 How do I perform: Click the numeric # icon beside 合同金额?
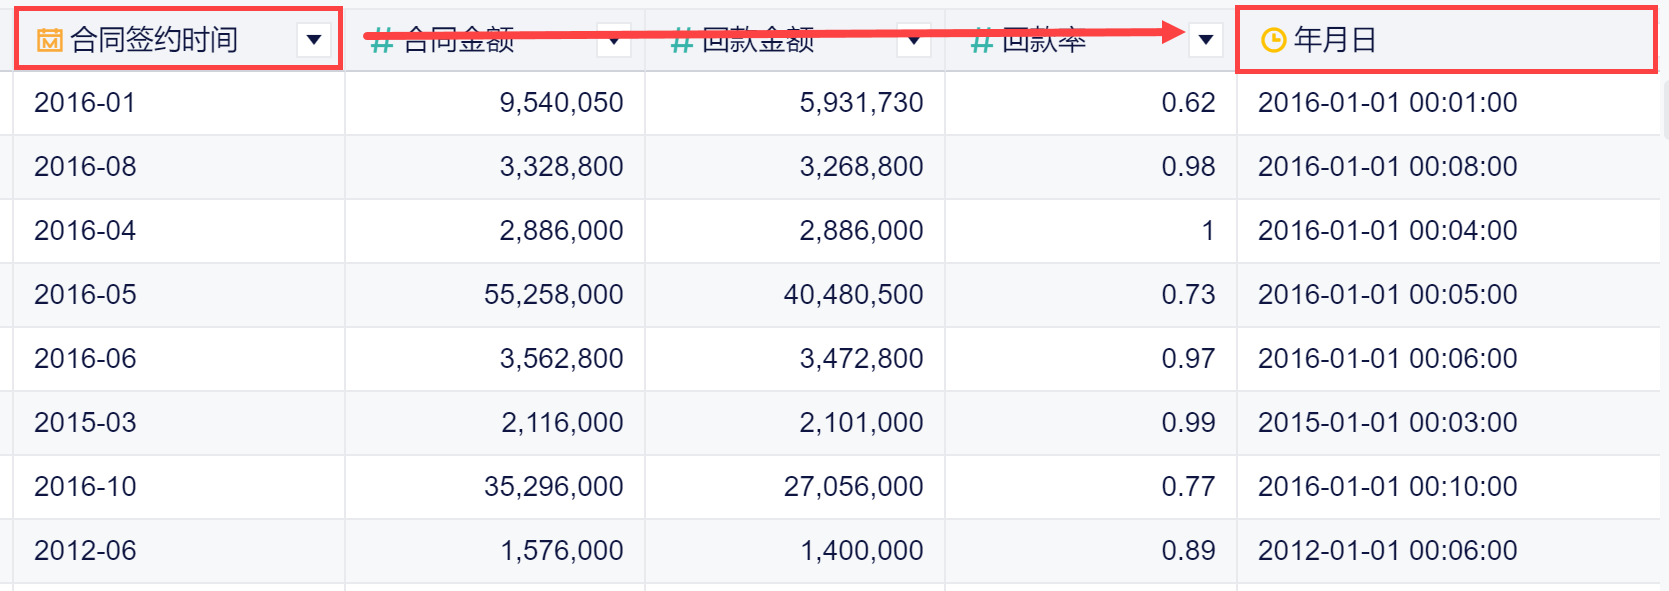381,43
